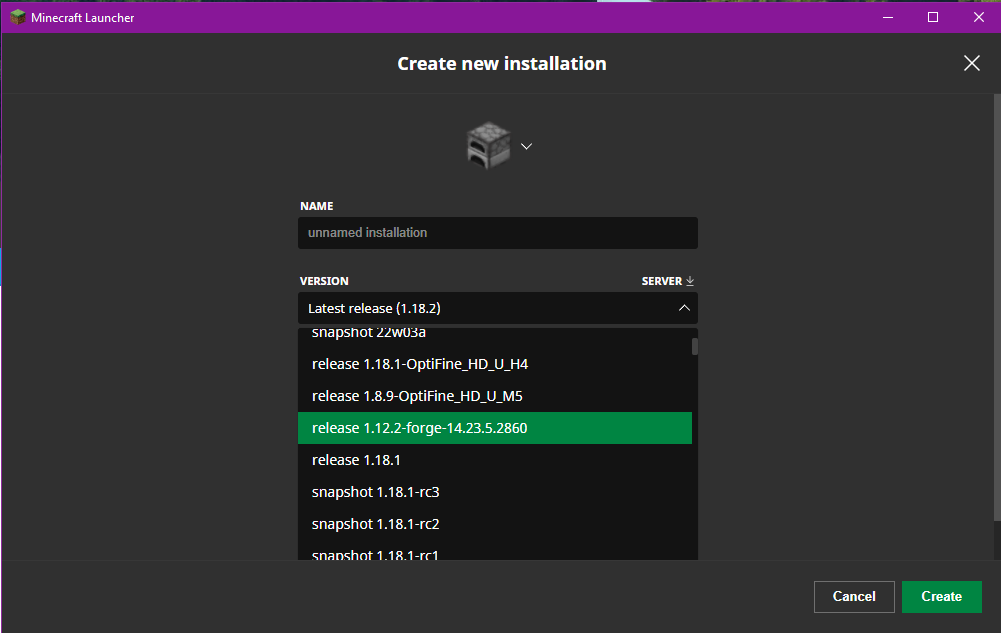Select snapshot 1.18.1-rc3
Screen dimensions: 1001x633
point(495,491)
